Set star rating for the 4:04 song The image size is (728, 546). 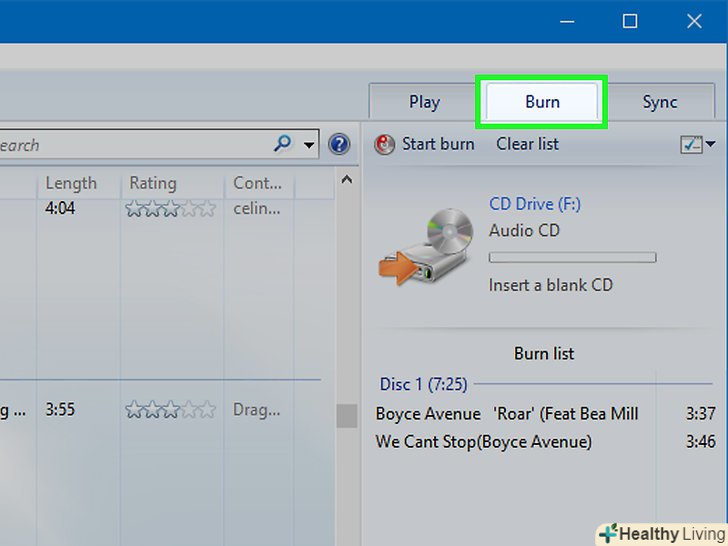[170, 209]
